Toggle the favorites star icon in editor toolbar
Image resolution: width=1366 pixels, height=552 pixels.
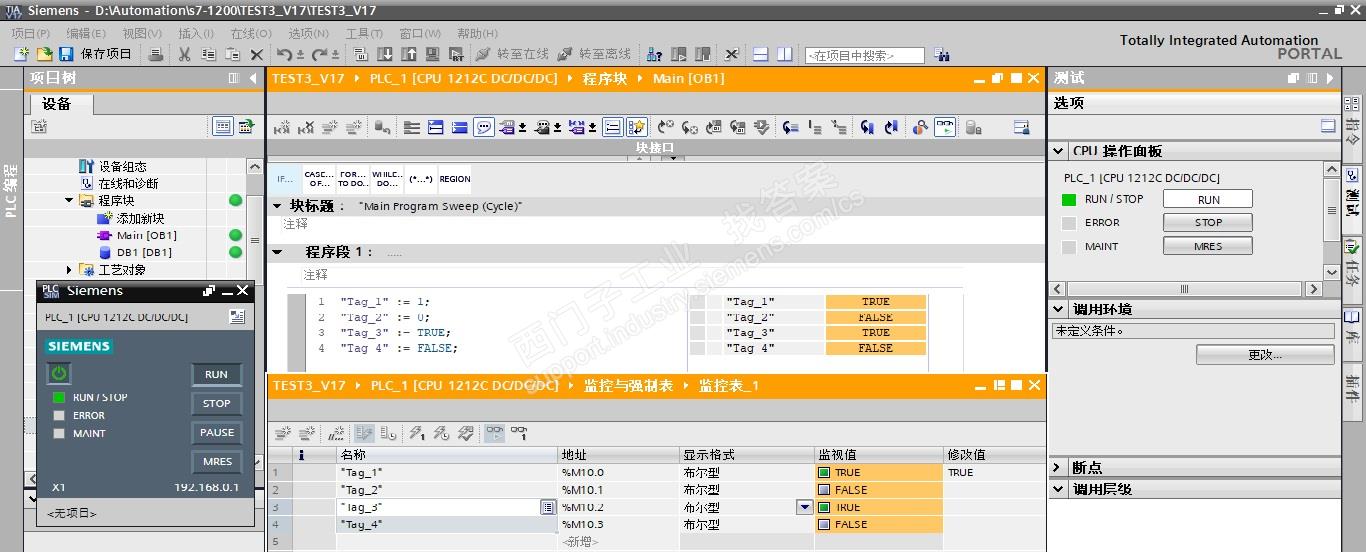636,127
